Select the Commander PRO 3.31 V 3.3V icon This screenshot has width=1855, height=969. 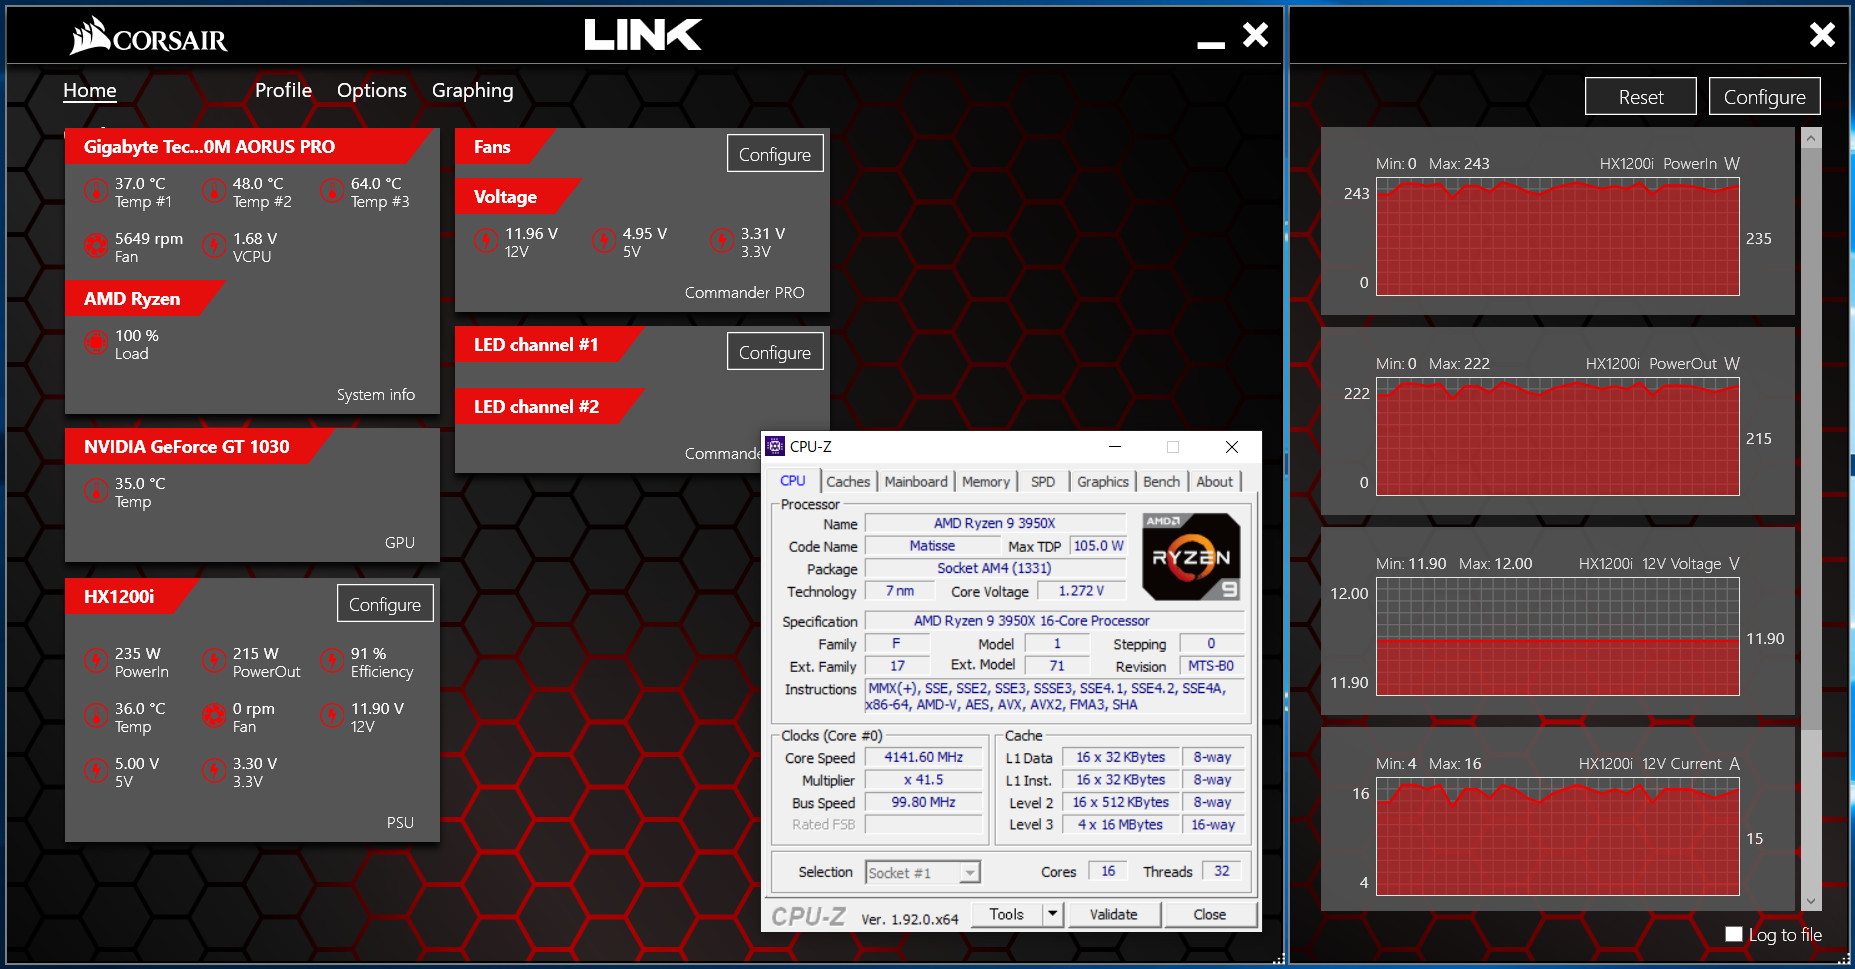tap(722, 240)
